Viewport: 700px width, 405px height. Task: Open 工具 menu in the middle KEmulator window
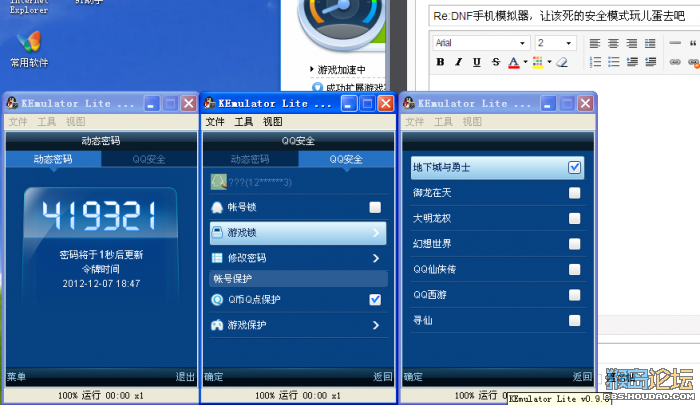[244, 121]
